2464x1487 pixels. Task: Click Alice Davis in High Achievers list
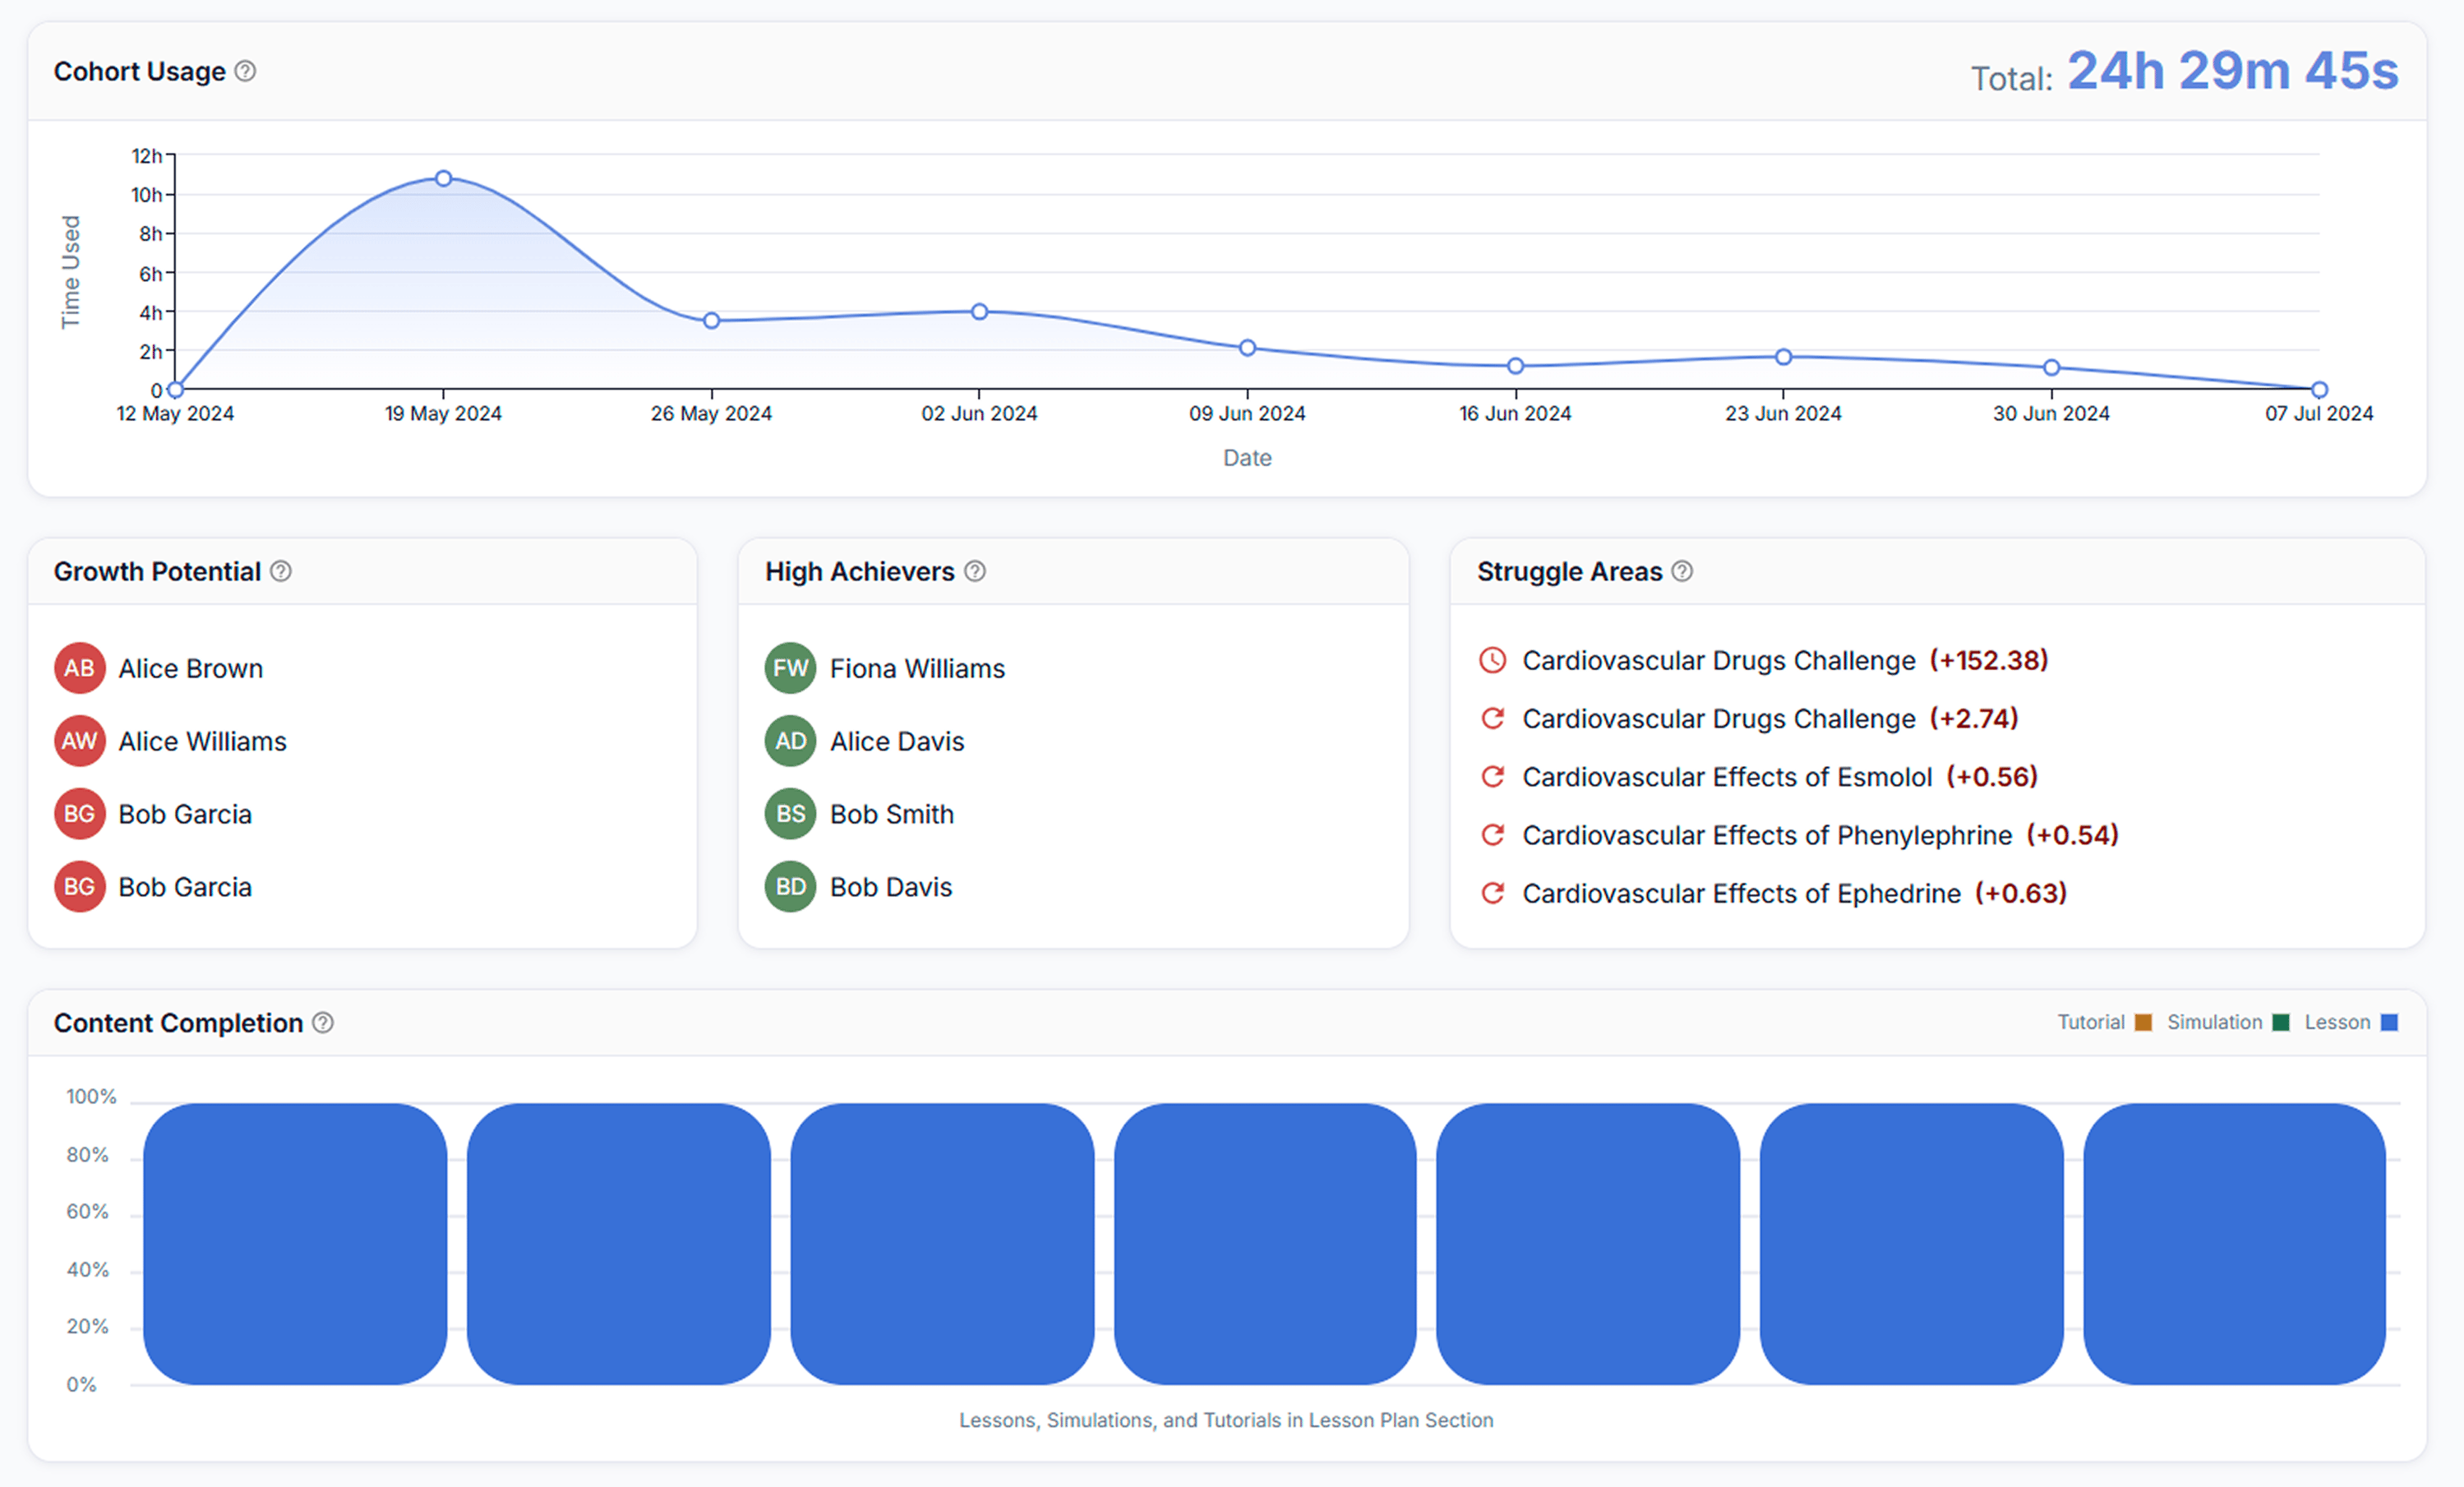click(x=896, y=741)
